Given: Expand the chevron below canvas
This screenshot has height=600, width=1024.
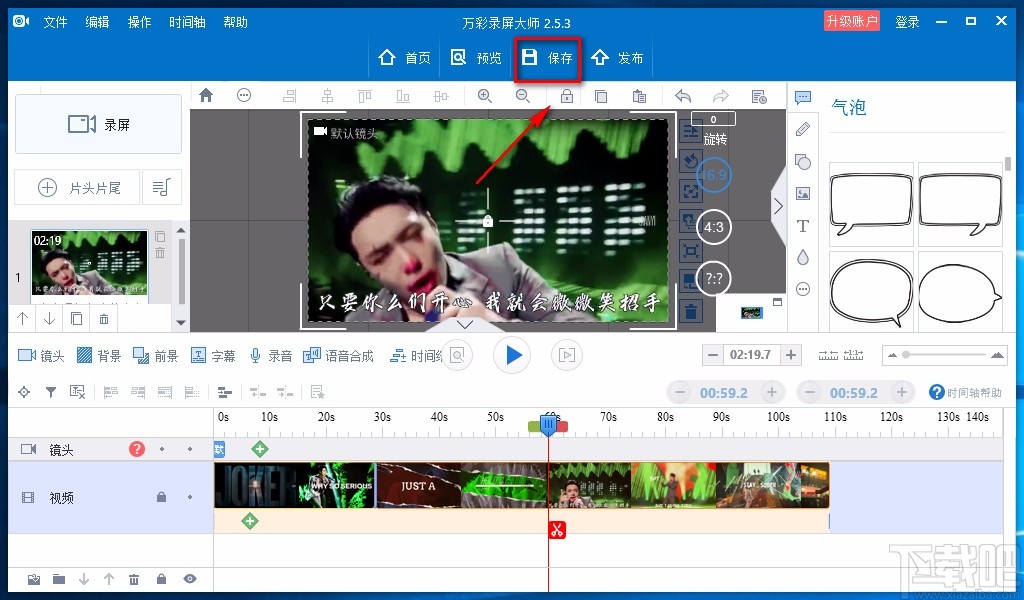Looking at the screenshot, I should coord(464,324).
